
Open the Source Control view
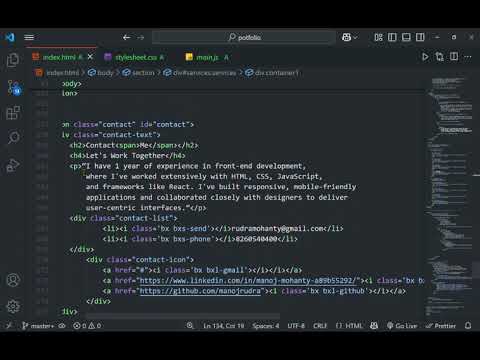tap(14, 88)
